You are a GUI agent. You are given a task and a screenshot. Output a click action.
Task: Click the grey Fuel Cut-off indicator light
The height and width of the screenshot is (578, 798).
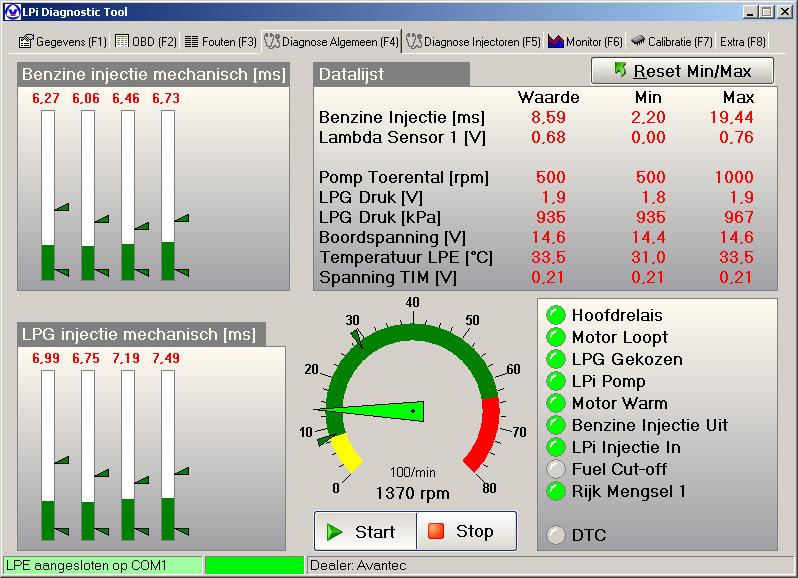coord(556,469)
